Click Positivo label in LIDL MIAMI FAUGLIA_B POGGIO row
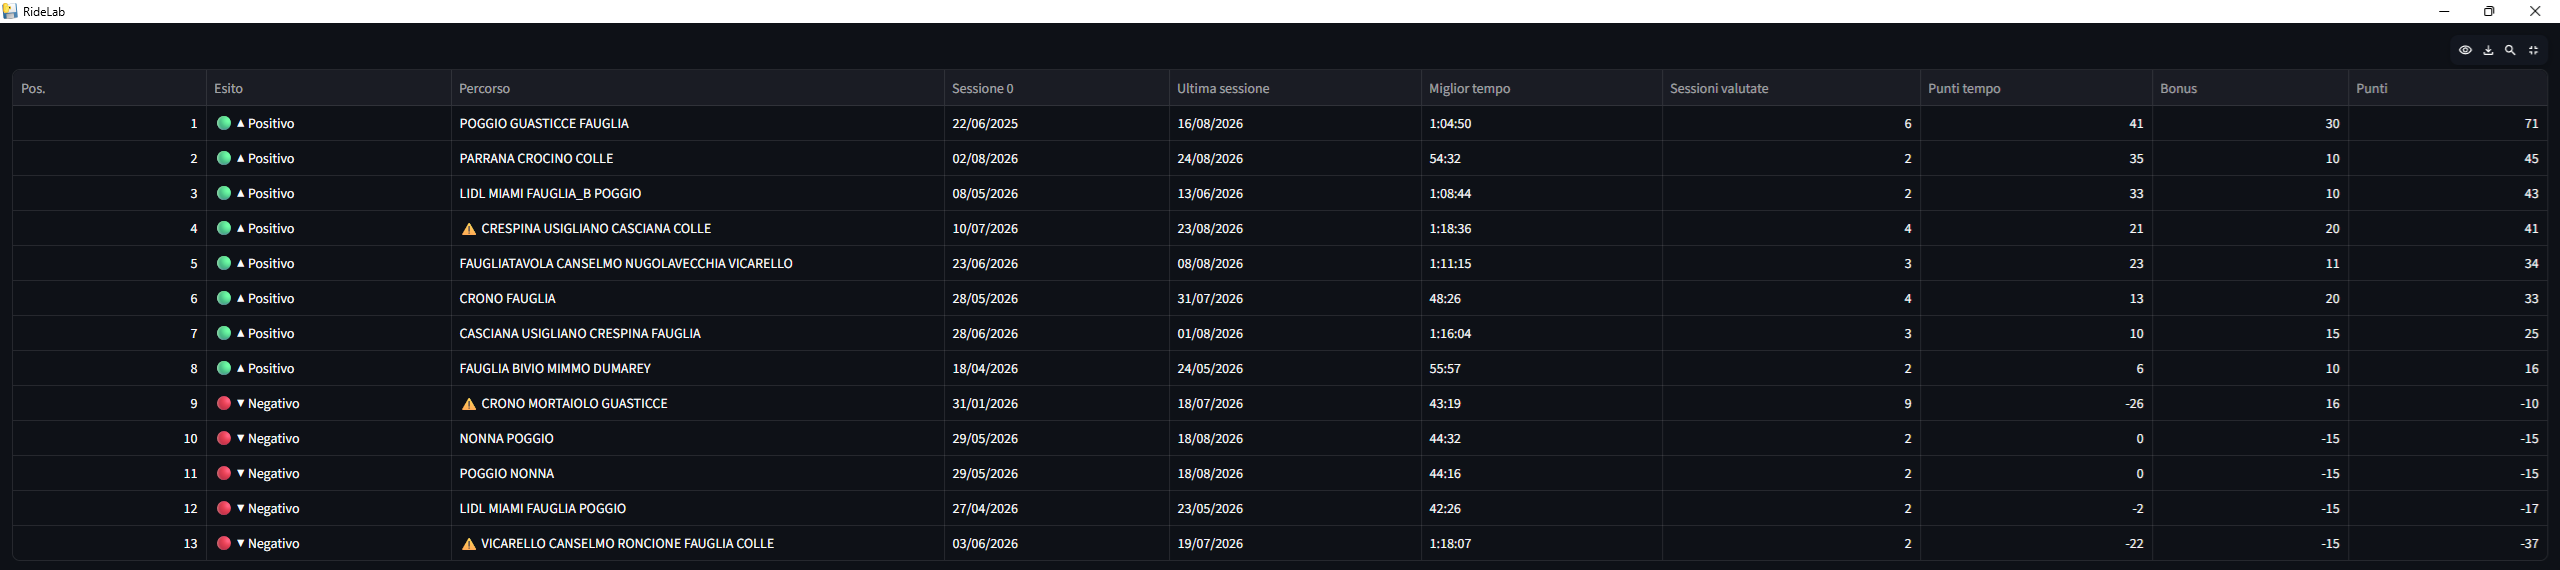Screen dimensions: 2560x570 coord(271,193)
